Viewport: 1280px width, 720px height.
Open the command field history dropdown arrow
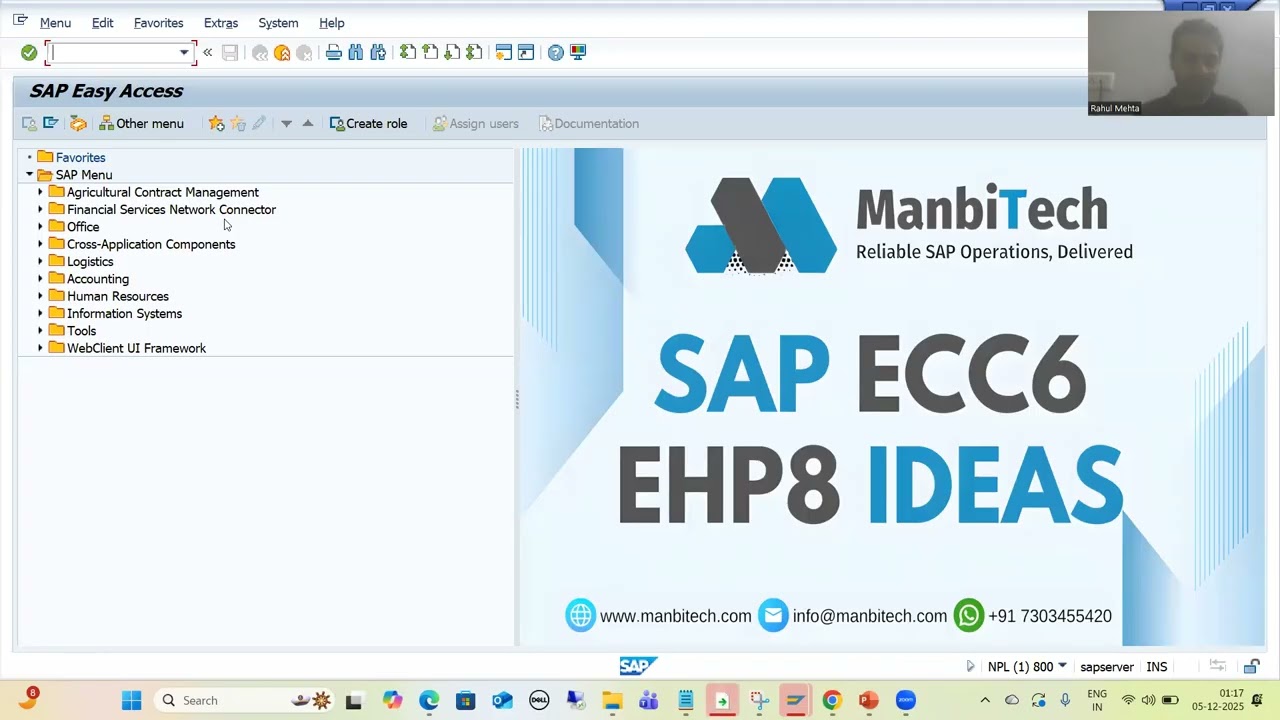click(x=184, y=52)
